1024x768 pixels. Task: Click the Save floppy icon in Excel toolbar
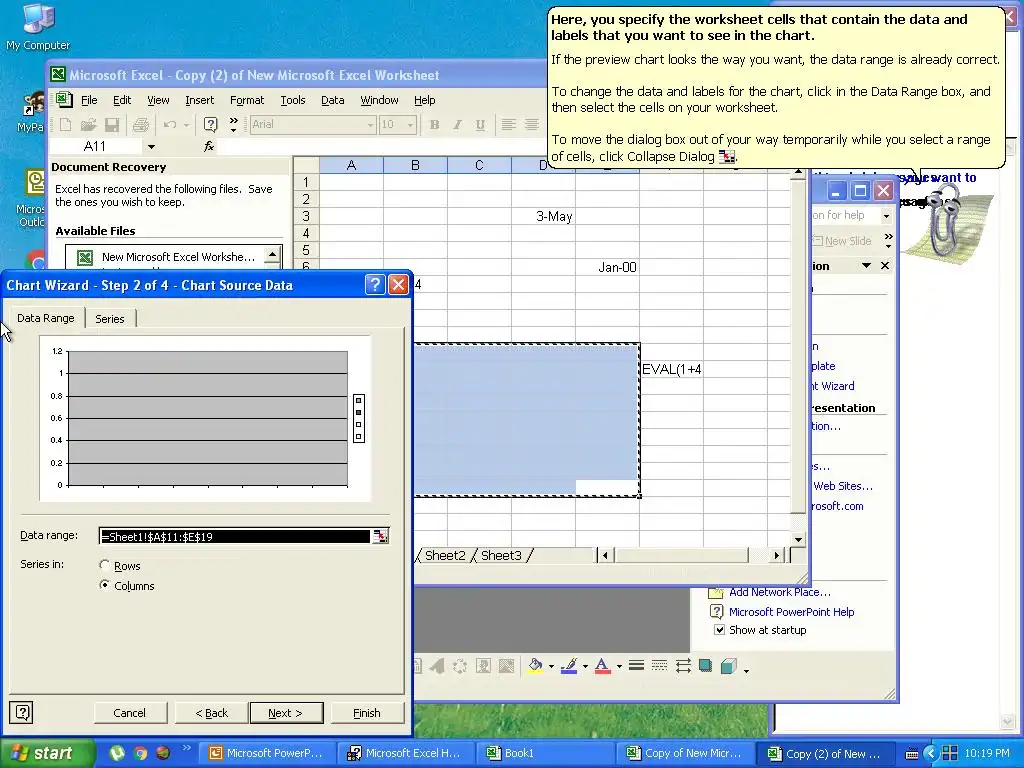pos(112,124)
